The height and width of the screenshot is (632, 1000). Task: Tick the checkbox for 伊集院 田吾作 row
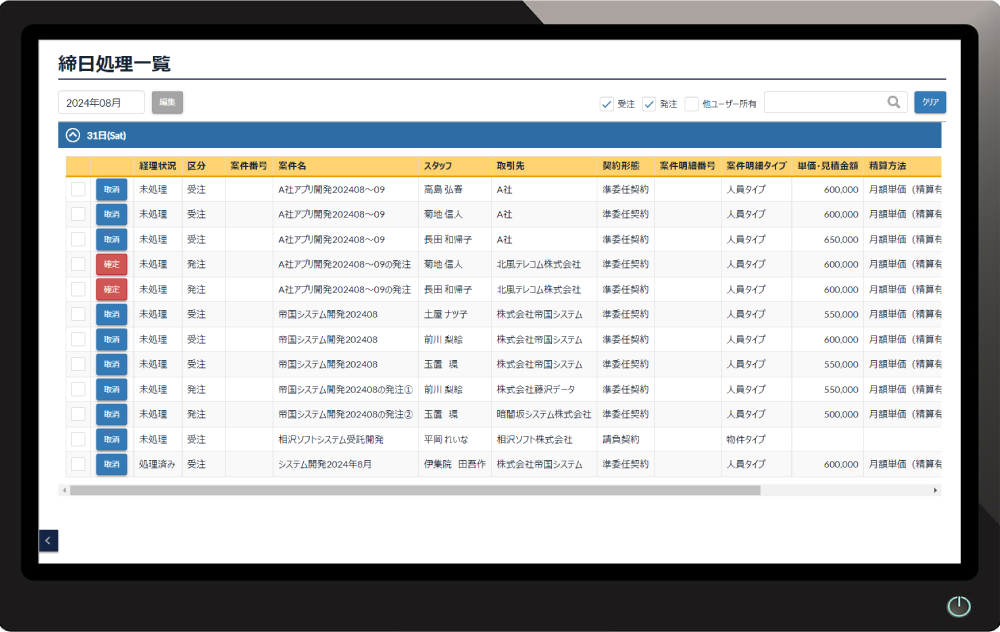(78, 464)
